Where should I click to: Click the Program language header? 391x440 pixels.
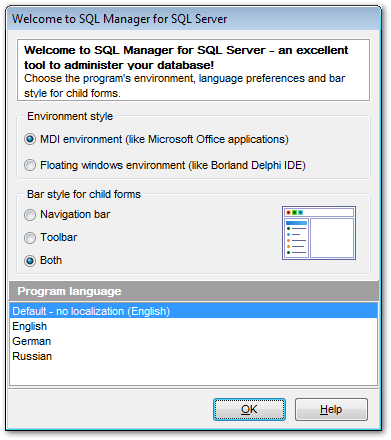click(x=194, y=291)
